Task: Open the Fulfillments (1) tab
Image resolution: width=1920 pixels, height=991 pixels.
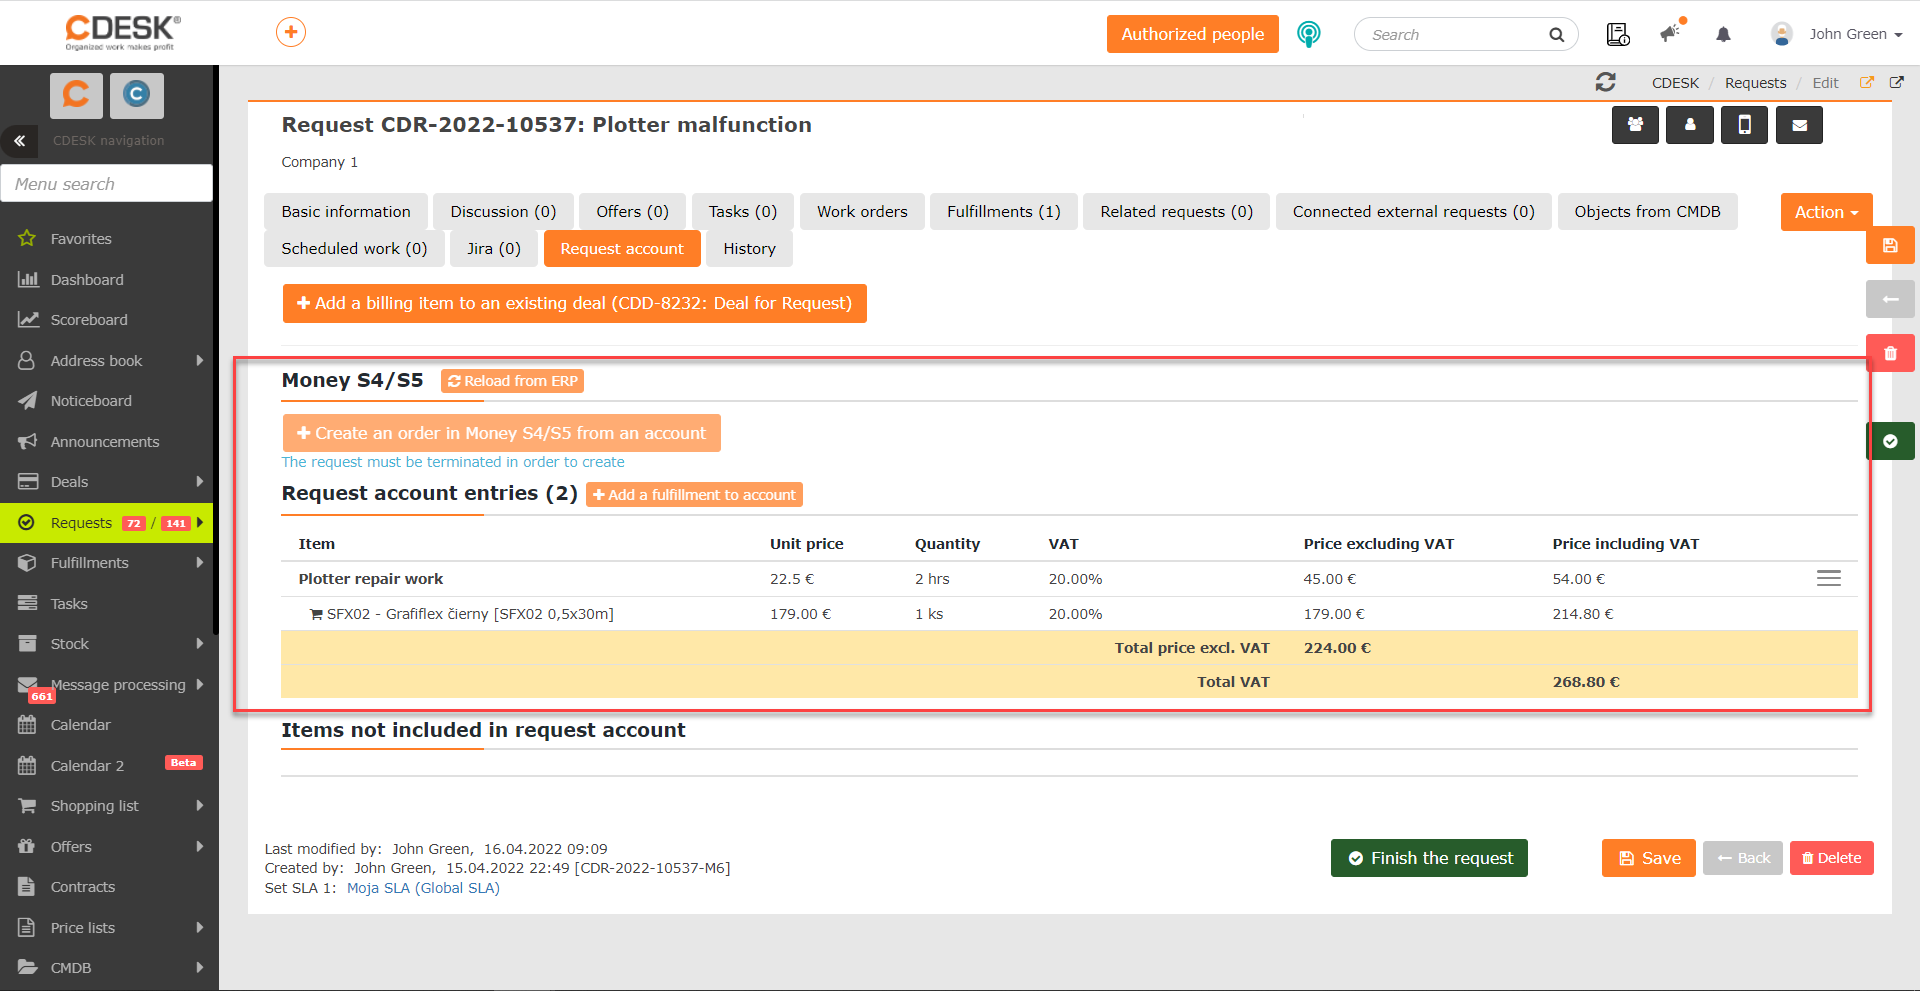Action: pos(1004,212)
